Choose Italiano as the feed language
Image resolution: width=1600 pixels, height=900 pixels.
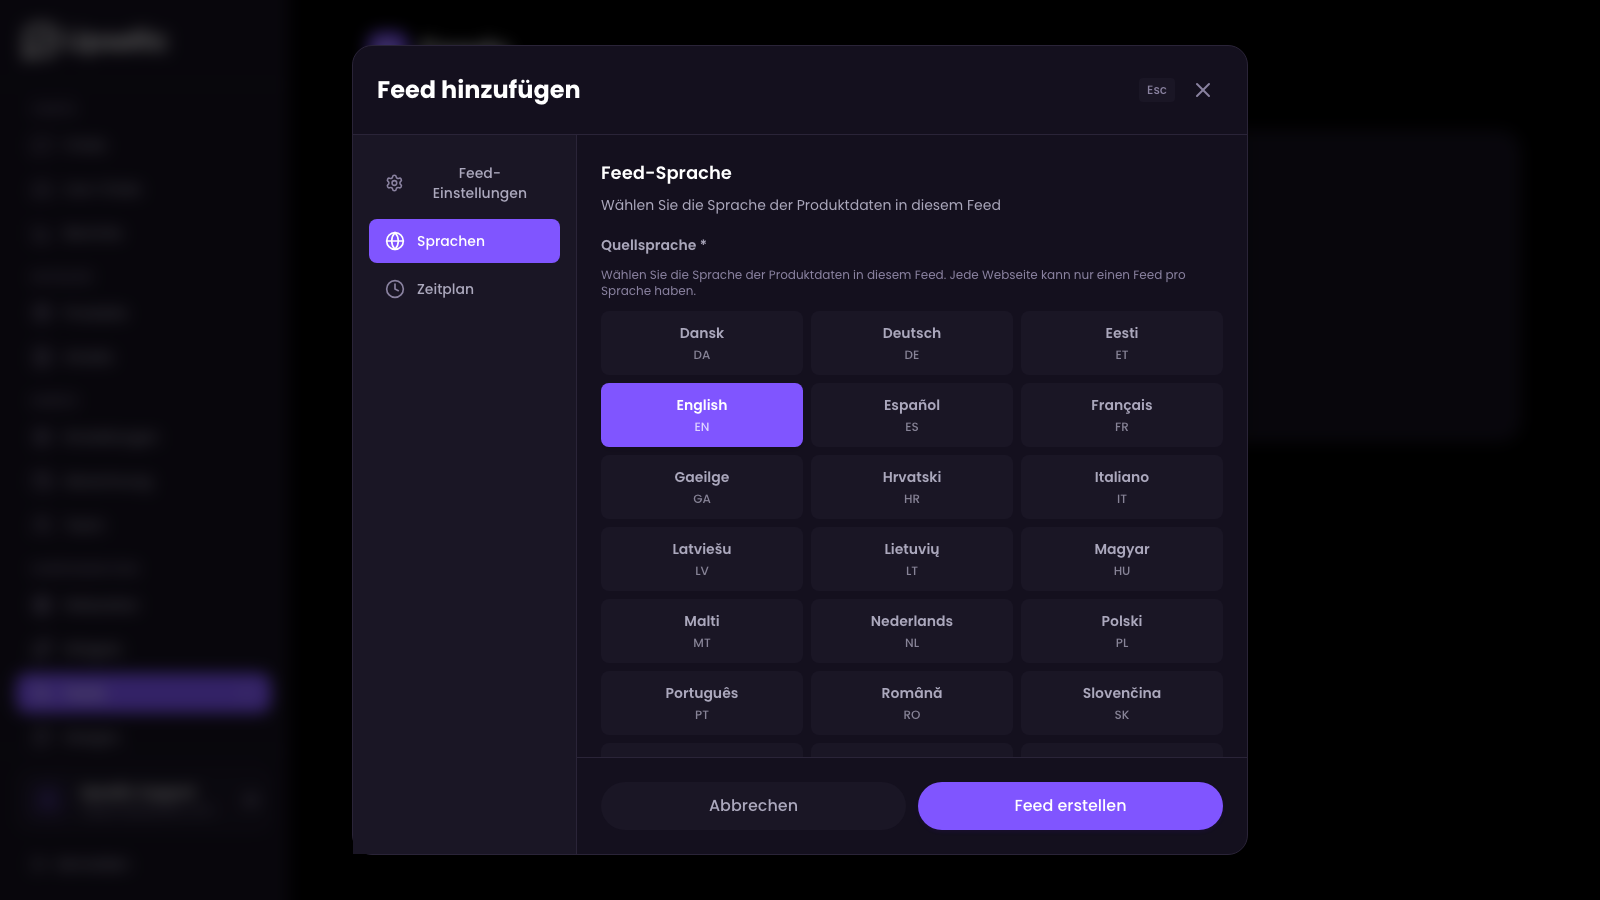(x=1121, y=486)
